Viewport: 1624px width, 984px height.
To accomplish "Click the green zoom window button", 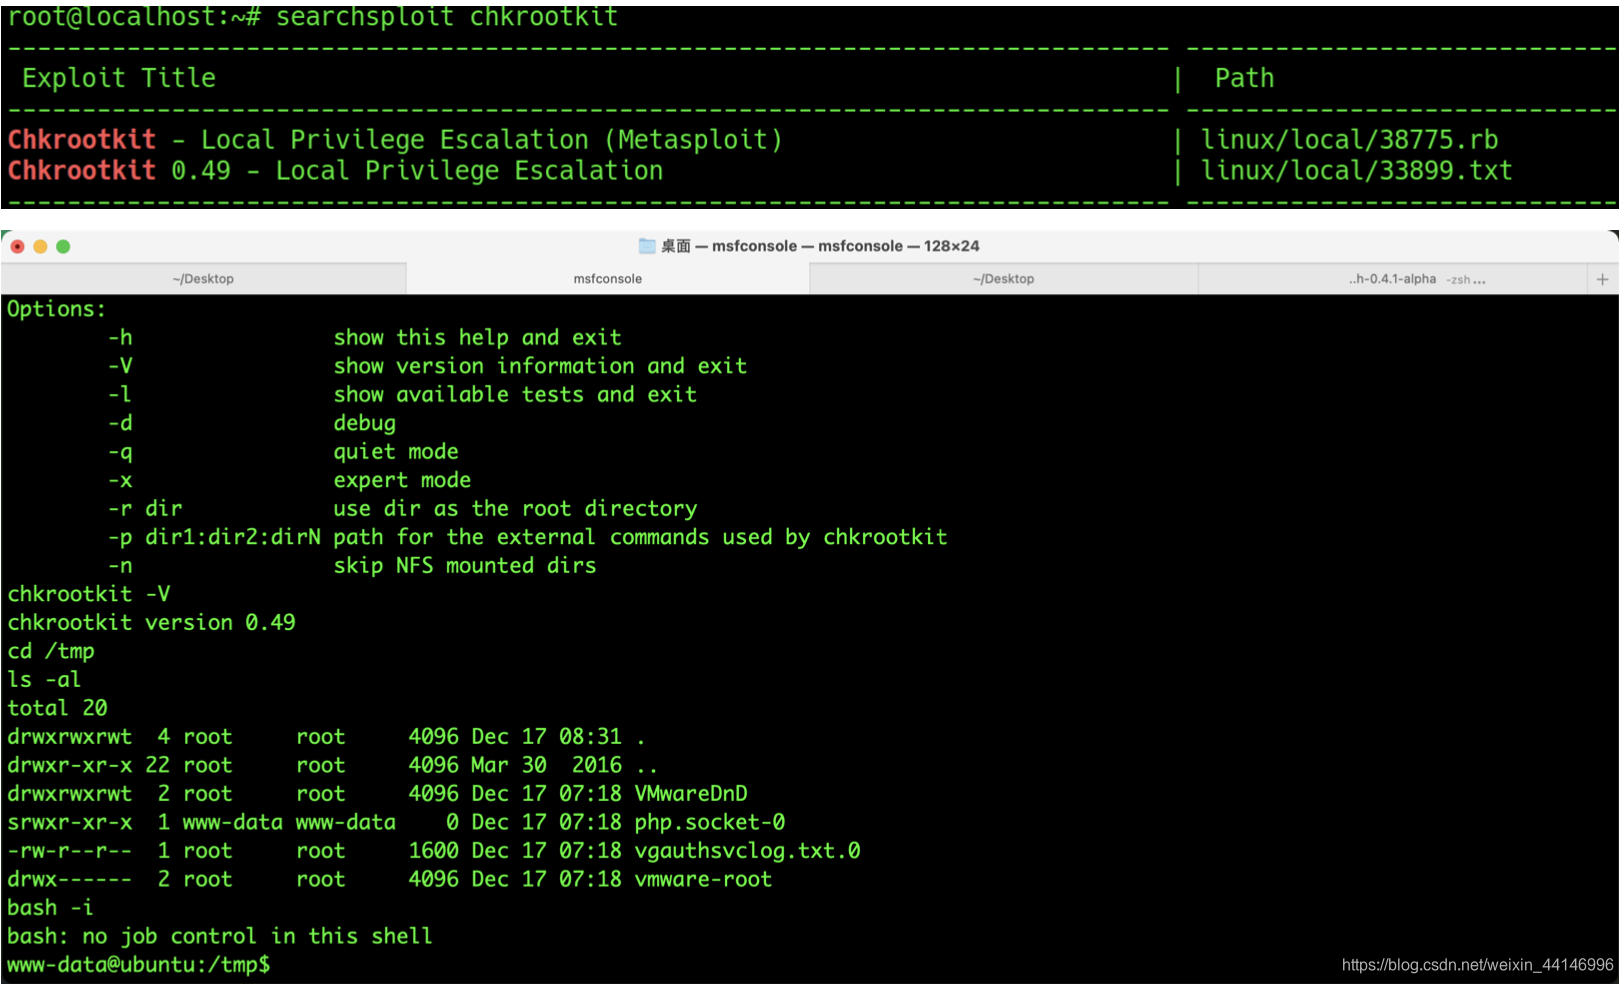I will [x=63, y=246].
